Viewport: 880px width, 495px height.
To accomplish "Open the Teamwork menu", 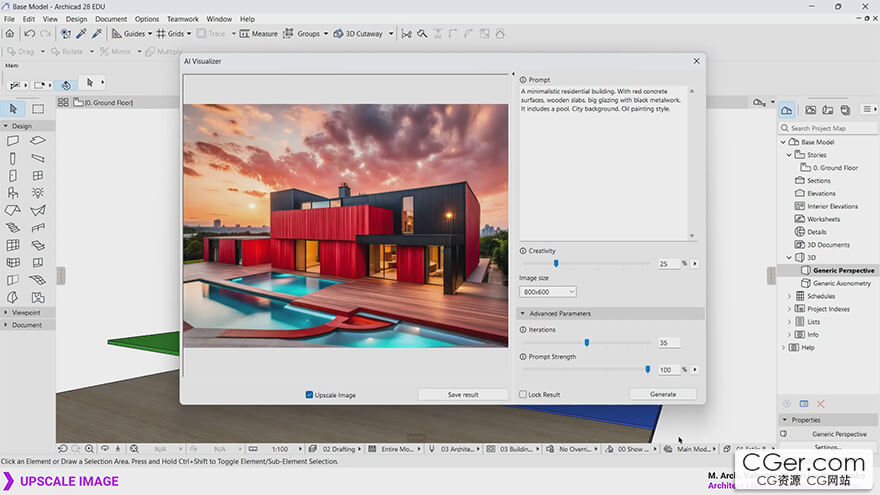I will [x=183, y=19].
